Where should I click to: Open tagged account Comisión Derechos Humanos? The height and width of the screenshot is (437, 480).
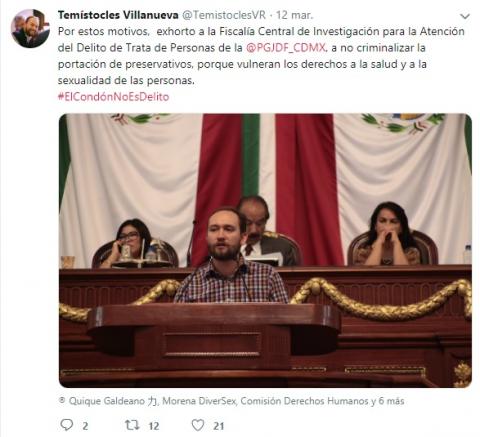point(304,401)
